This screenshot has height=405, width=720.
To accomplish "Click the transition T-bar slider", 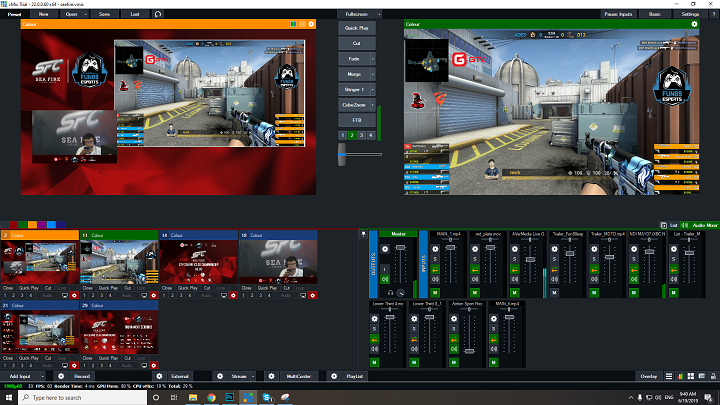I will pyautogui.click(x=342, y=154).
